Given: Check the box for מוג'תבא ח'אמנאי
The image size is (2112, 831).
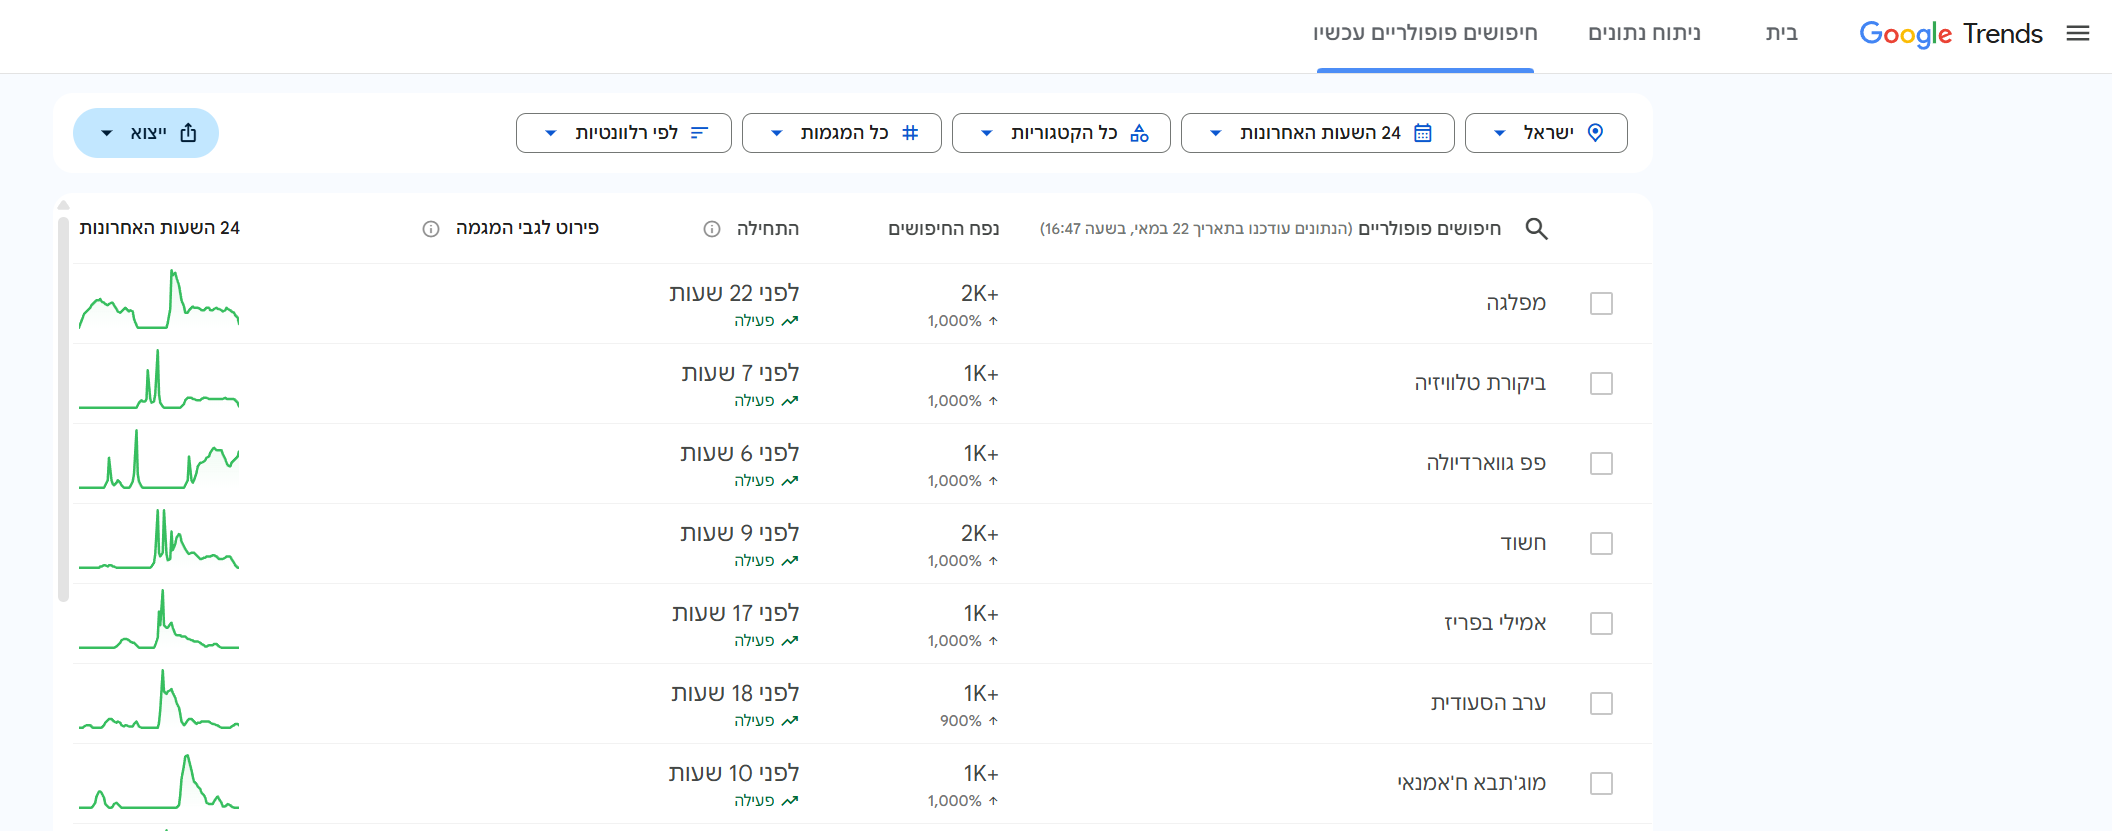Looking at the screenshot, I should [1601, 783].
